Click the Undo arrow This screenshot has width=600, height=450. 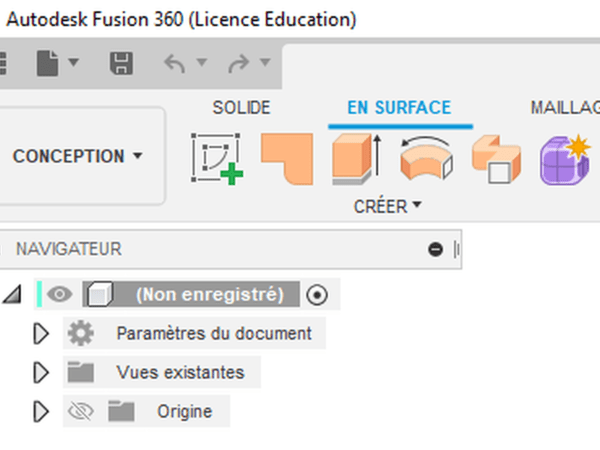[x=175, y=65]
